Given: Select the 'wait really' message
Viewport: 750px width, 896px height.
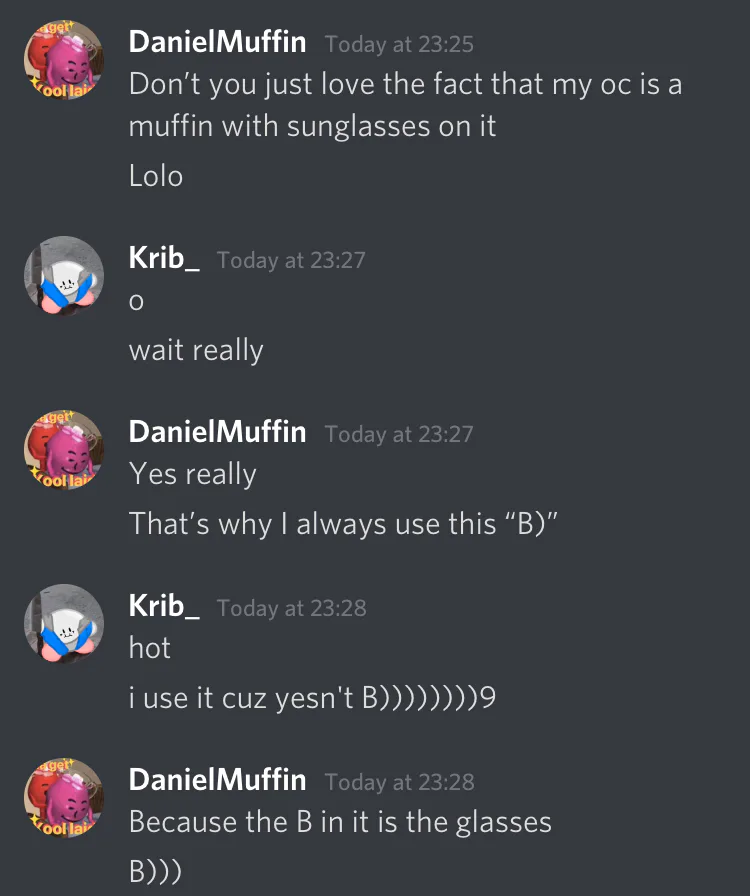Looking at the screenshot, I should 196,351.
